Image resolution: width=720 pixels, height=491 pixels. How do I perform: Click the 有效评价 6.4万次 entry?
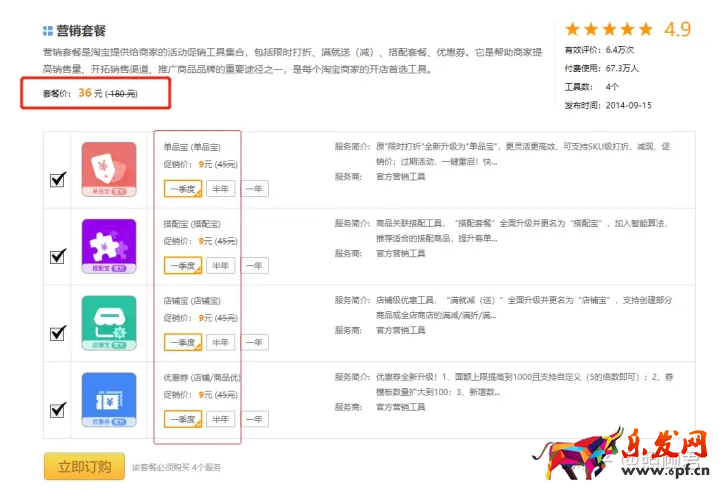599,50
